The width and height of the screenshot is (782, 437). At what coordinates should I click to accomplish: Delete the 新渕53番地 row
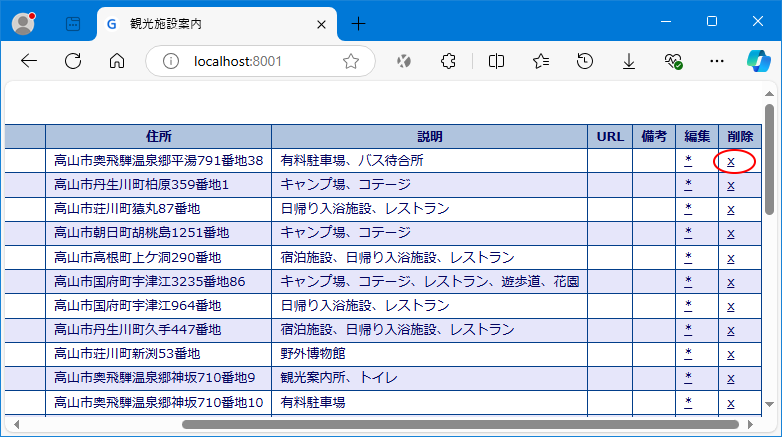731,355
